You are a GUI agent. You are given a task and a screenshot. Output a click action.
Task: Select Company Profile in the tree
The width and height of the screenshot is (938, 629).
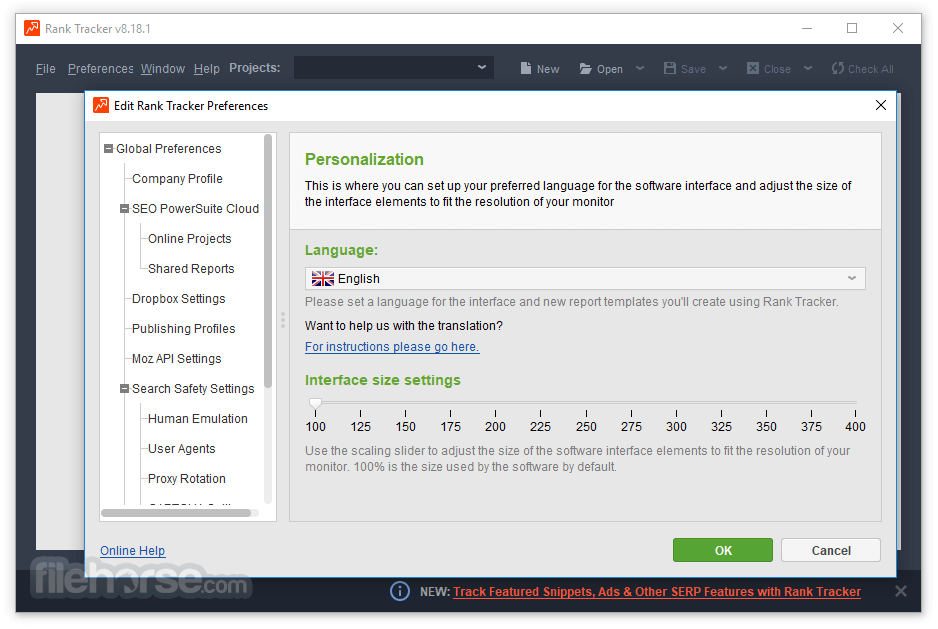(177, 179)
